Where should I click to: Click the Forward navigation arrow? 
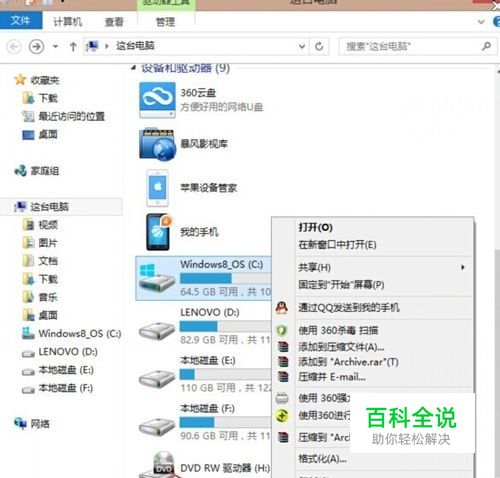pos(36,46)
